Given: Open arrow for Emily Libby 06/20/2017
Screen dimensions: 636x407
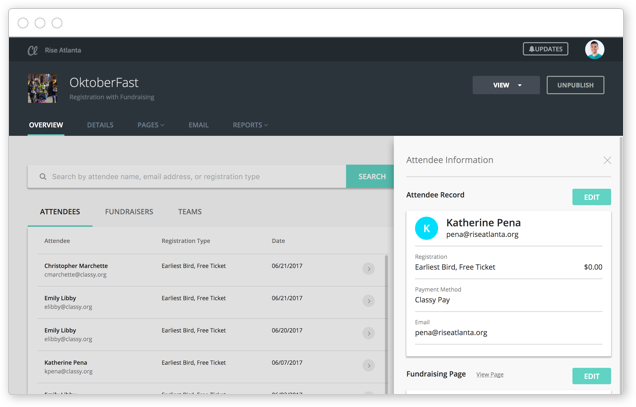Looking at the screenshot, I should pyautogui.click(x=368, y=333).
